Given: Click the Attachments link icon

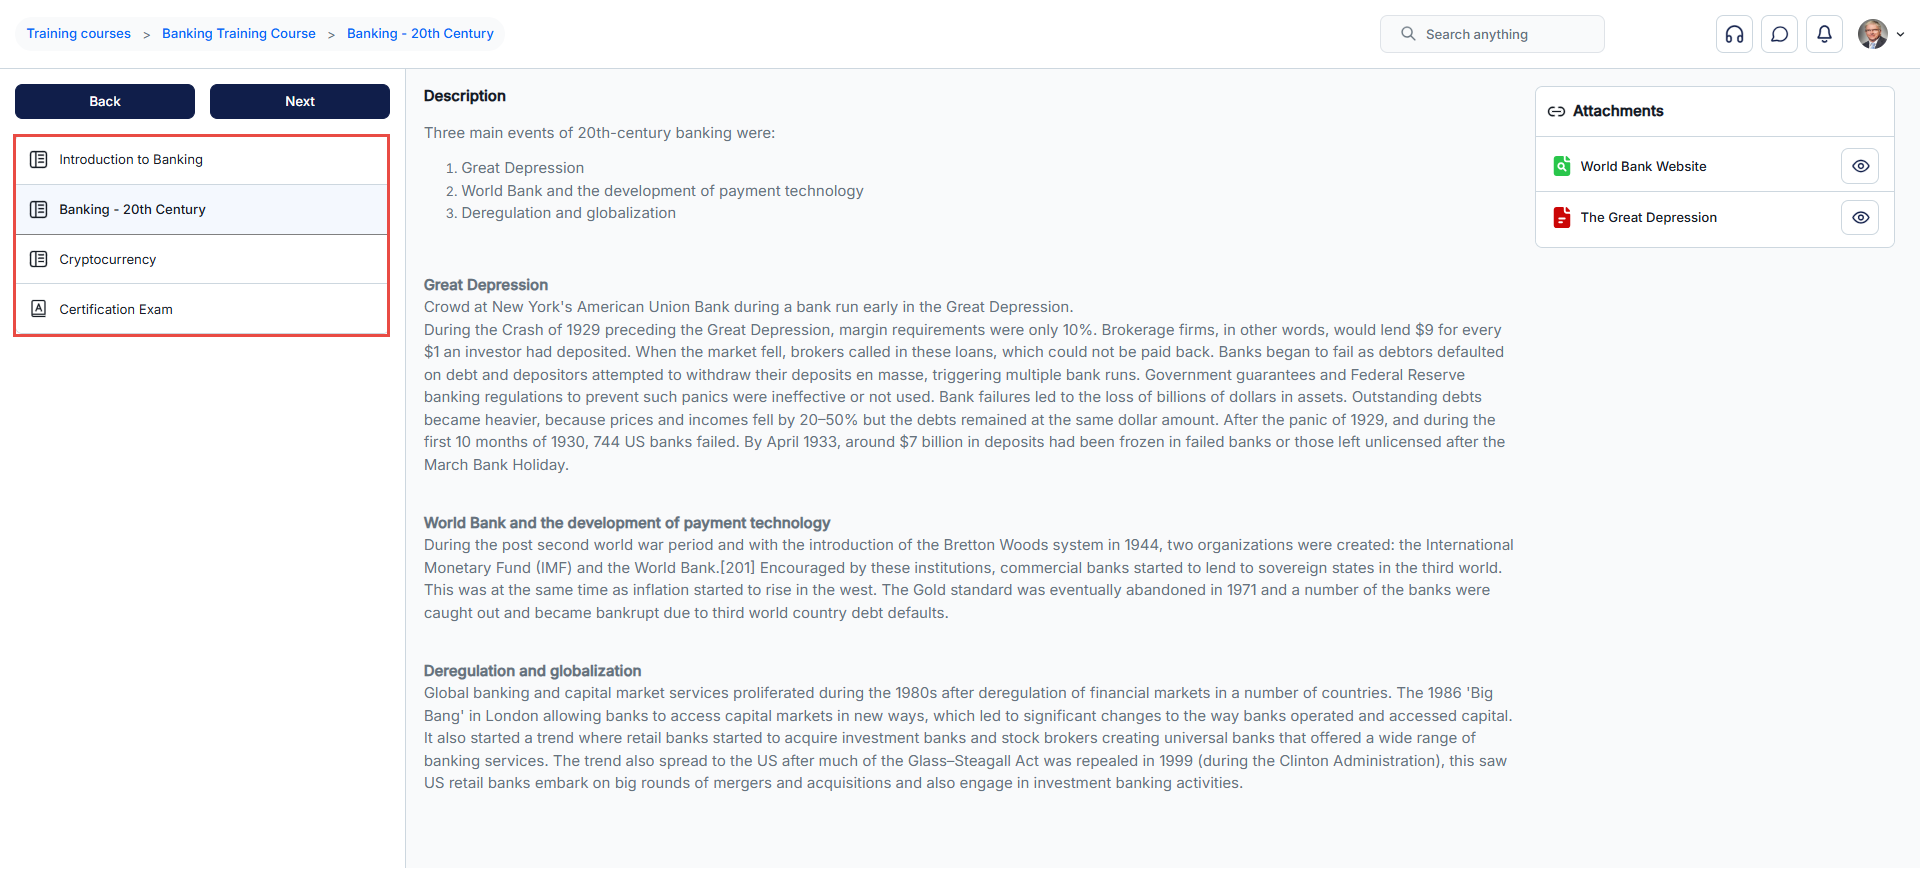Looking at the screenshot, I should [x=1556, y=111].
